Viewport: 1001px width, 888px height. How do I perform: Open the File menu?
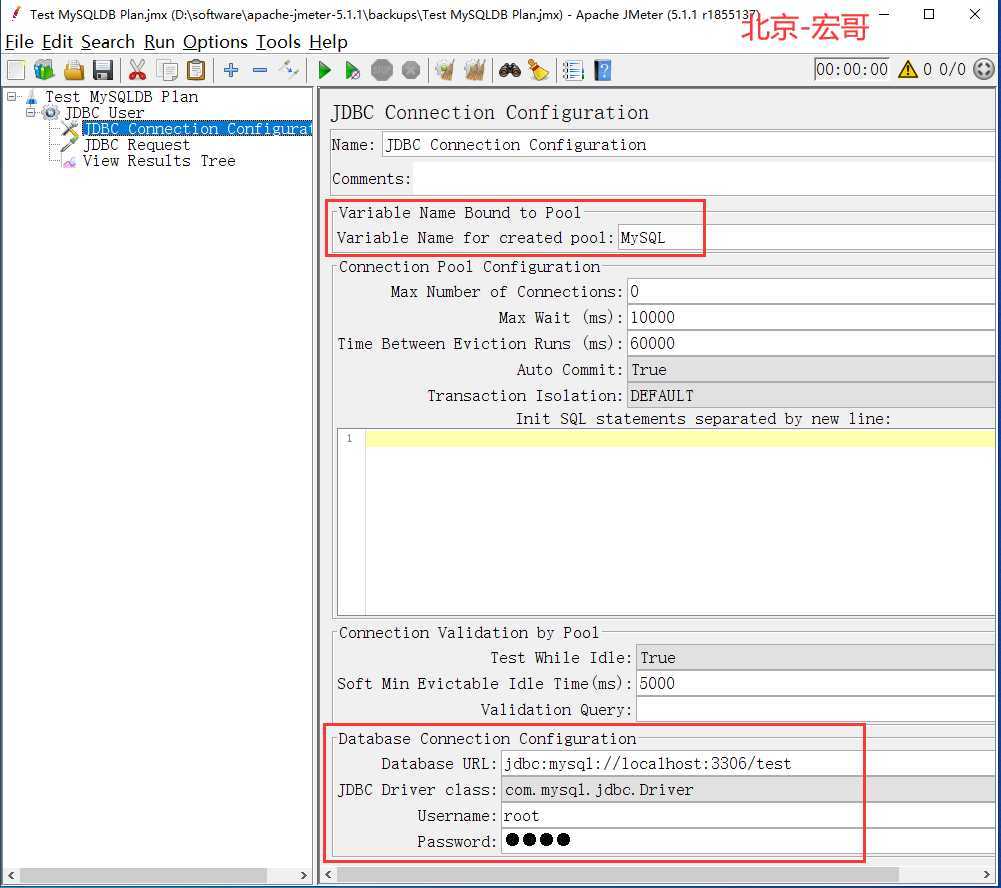click(19, 42)
